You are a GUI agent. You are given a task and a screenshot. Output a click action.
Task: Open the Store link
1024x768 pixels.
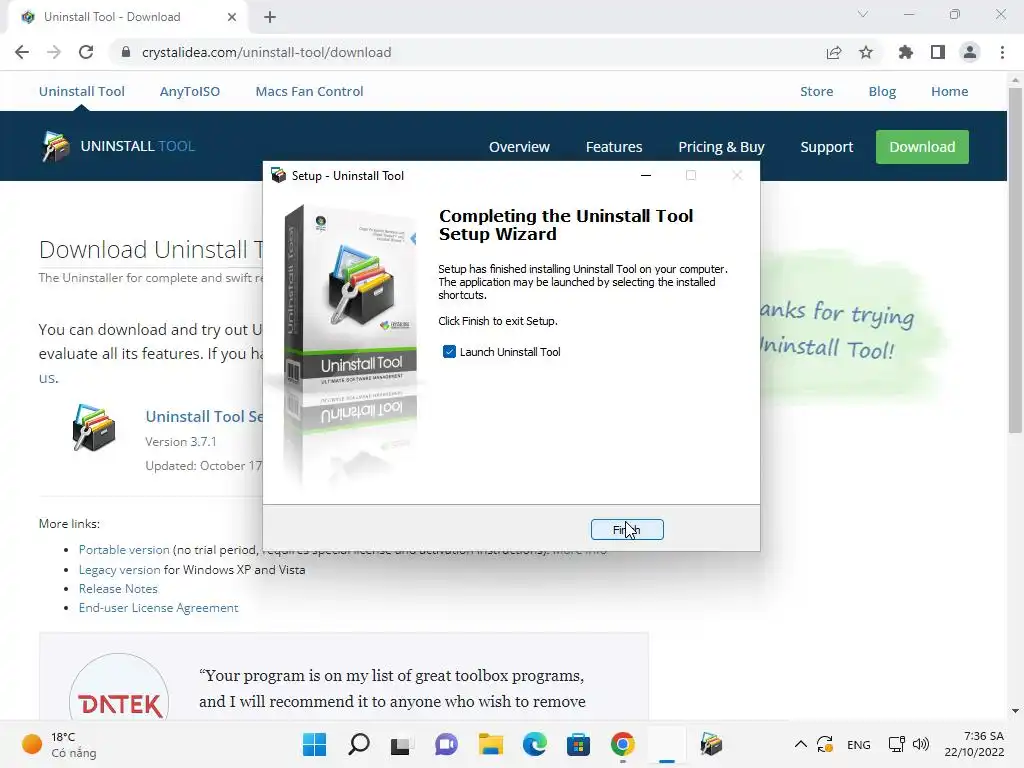[816, 91]
